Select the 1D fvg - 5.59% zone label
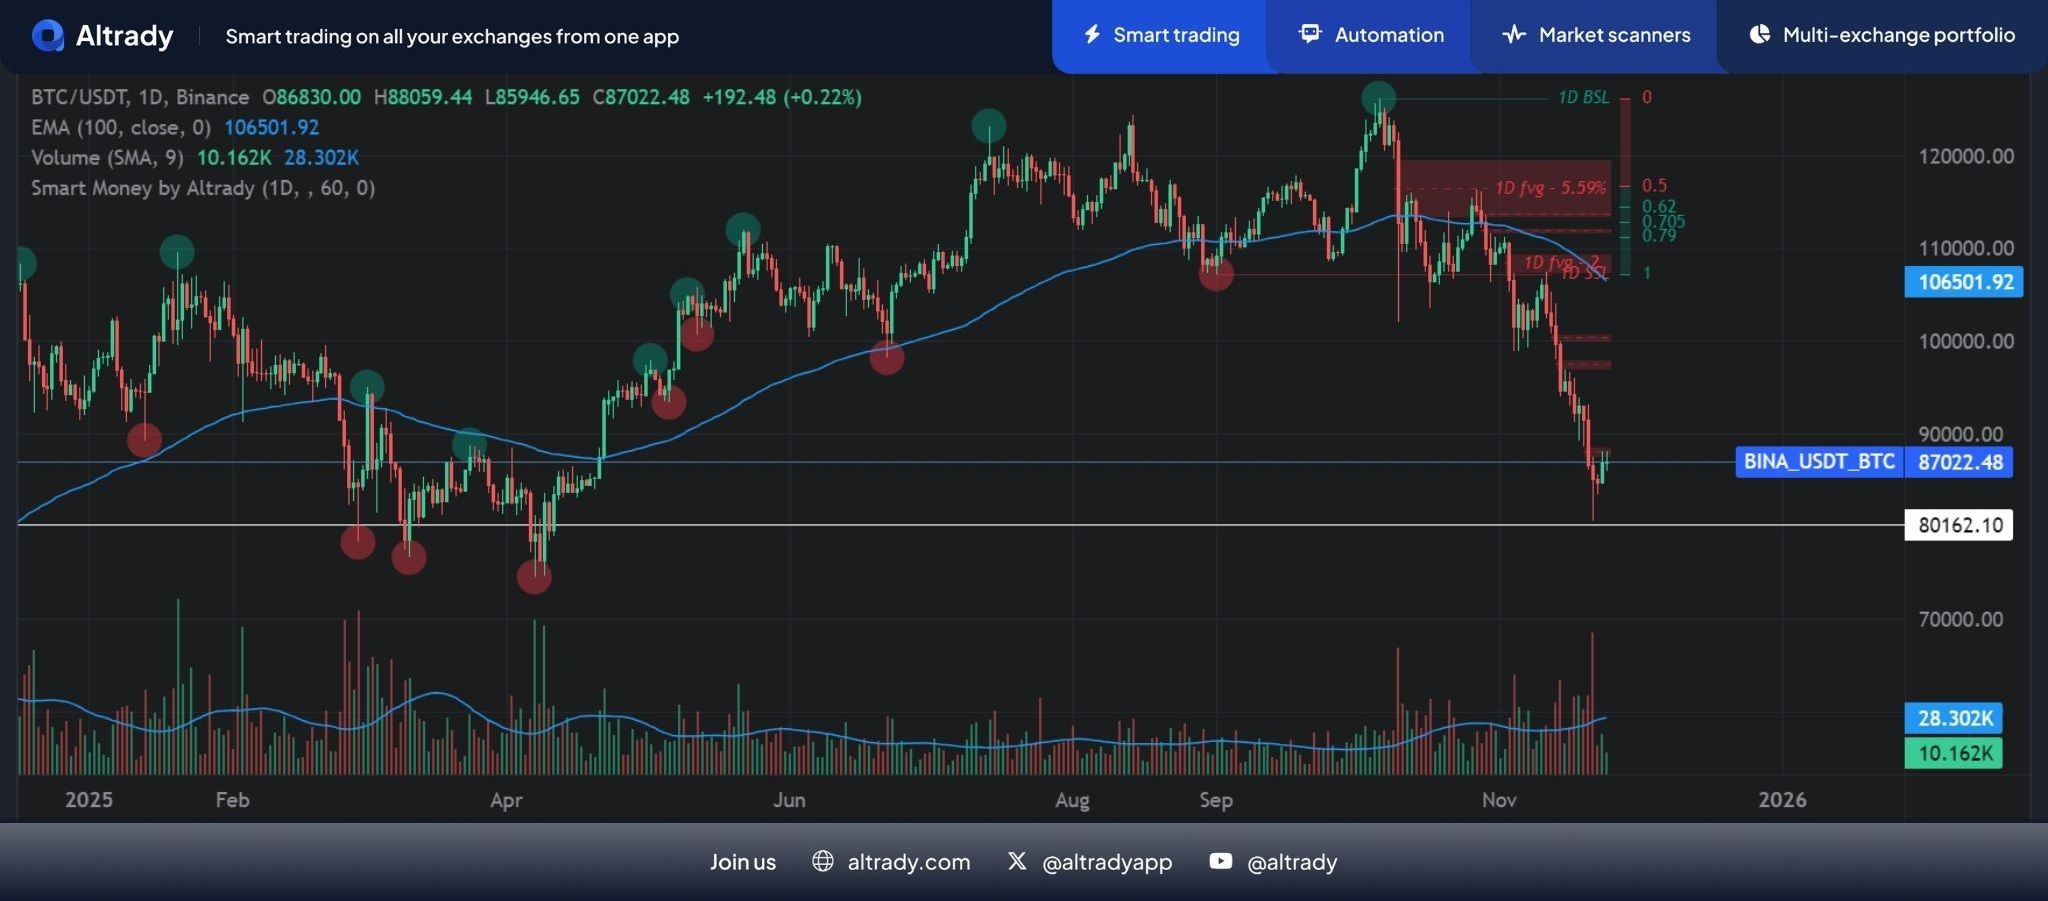Image resolution: width=2048 pixels, height=901 pixels. (1549, 188)
